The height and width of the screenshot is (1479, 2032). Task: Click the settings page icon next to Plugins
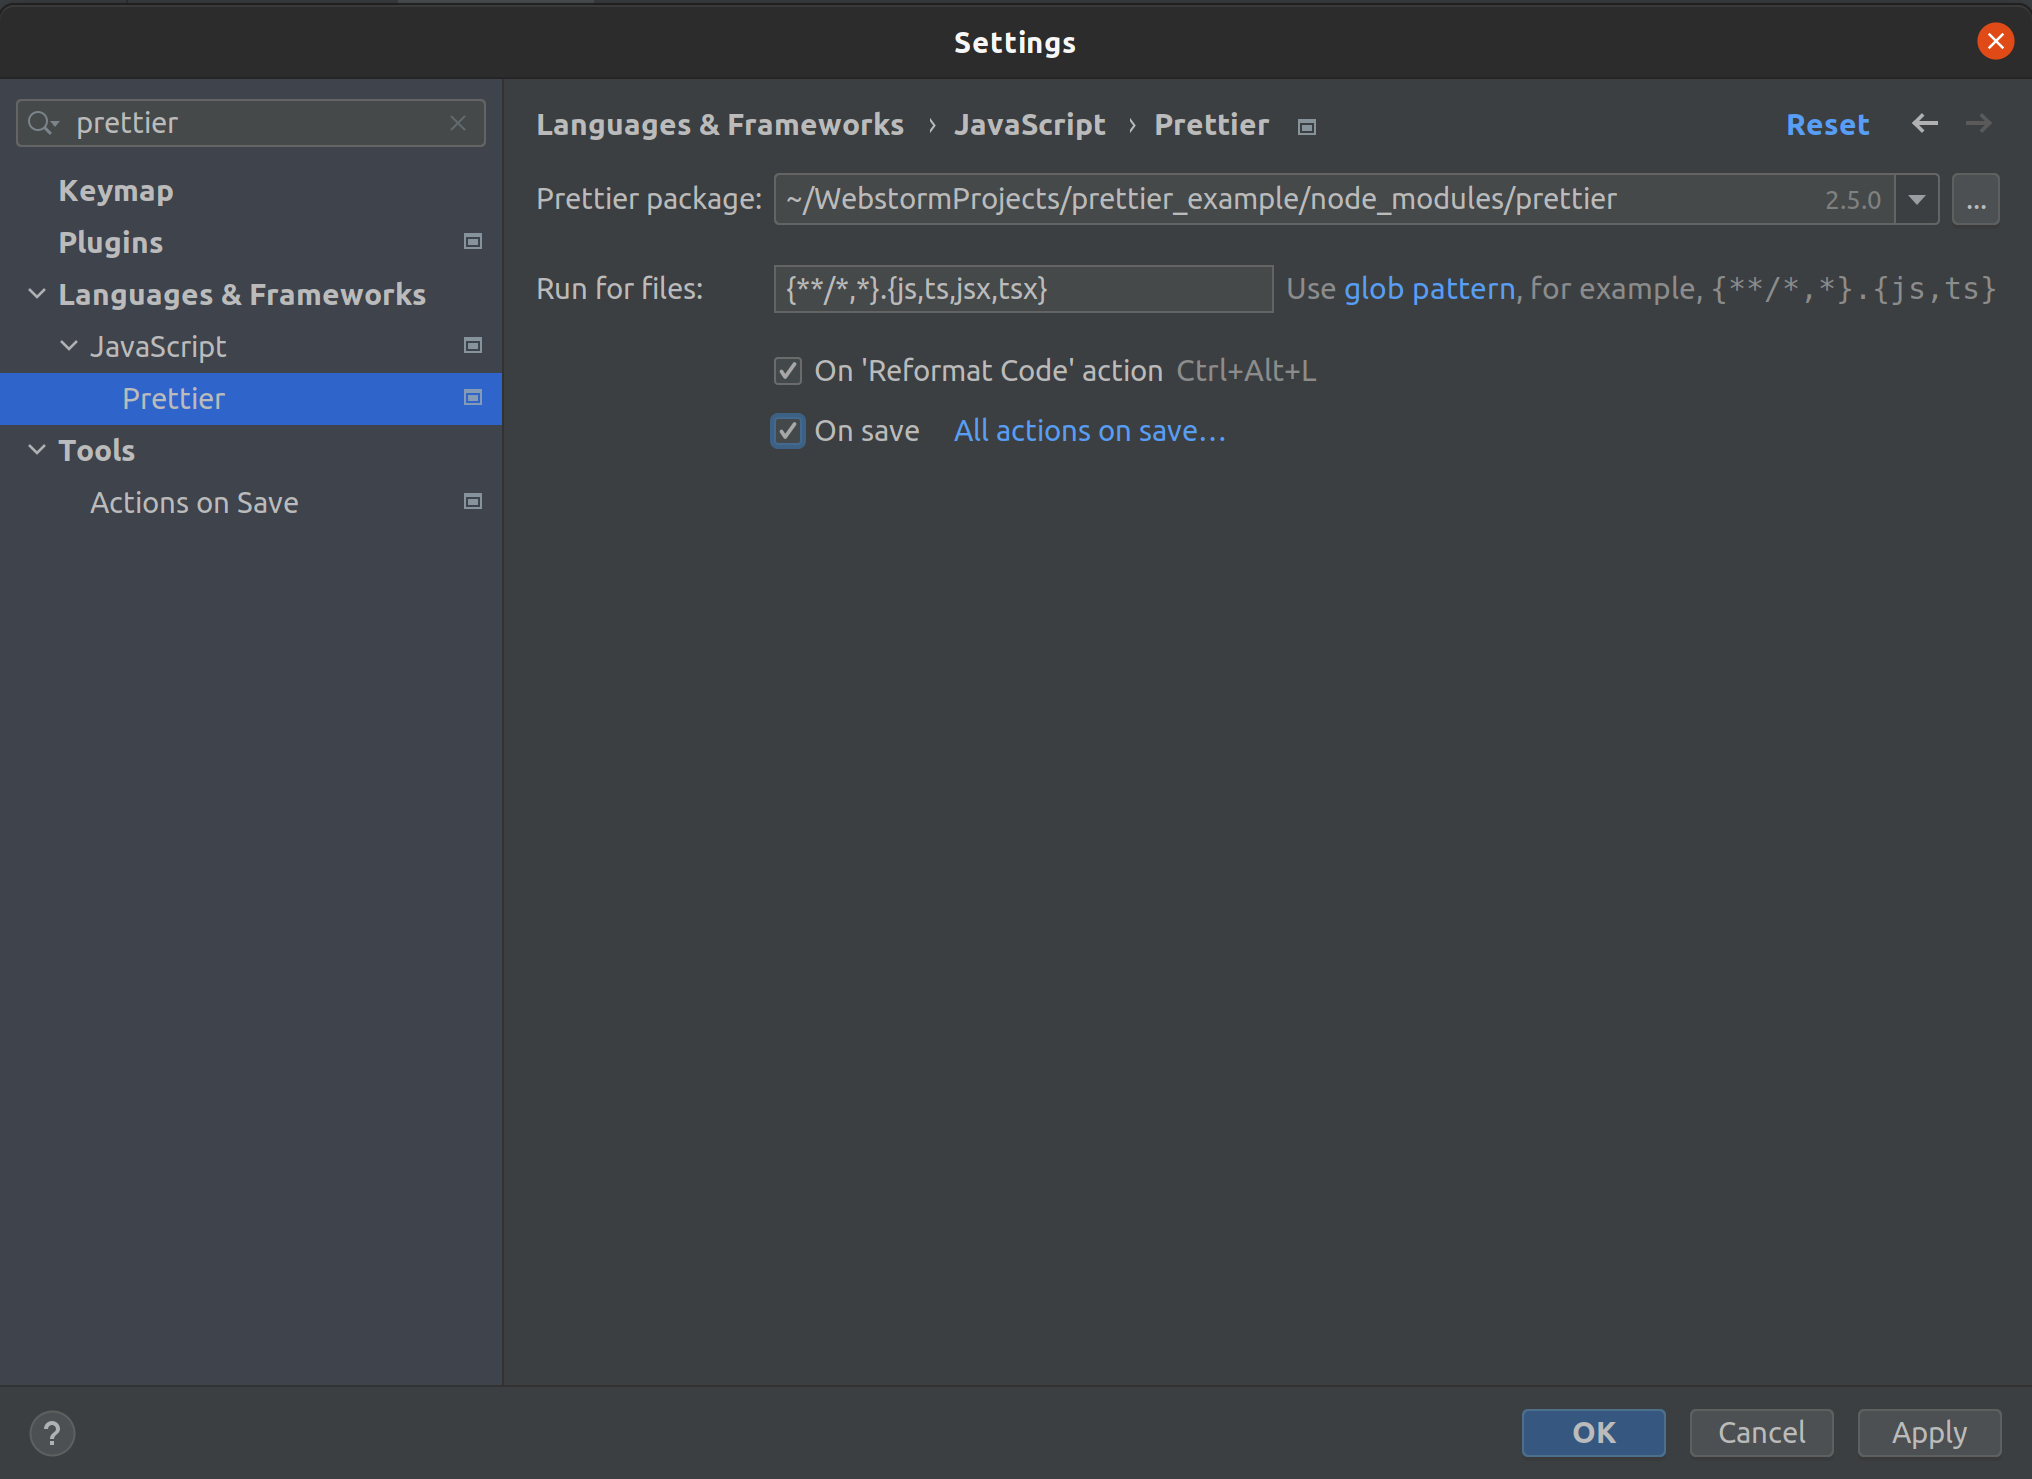pyautogui.click(x=472, y=240)
